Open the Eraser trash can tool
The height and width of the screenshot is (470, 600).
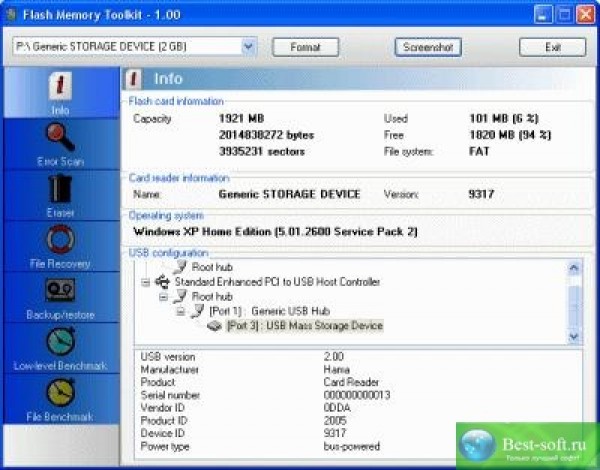point(59,192)
